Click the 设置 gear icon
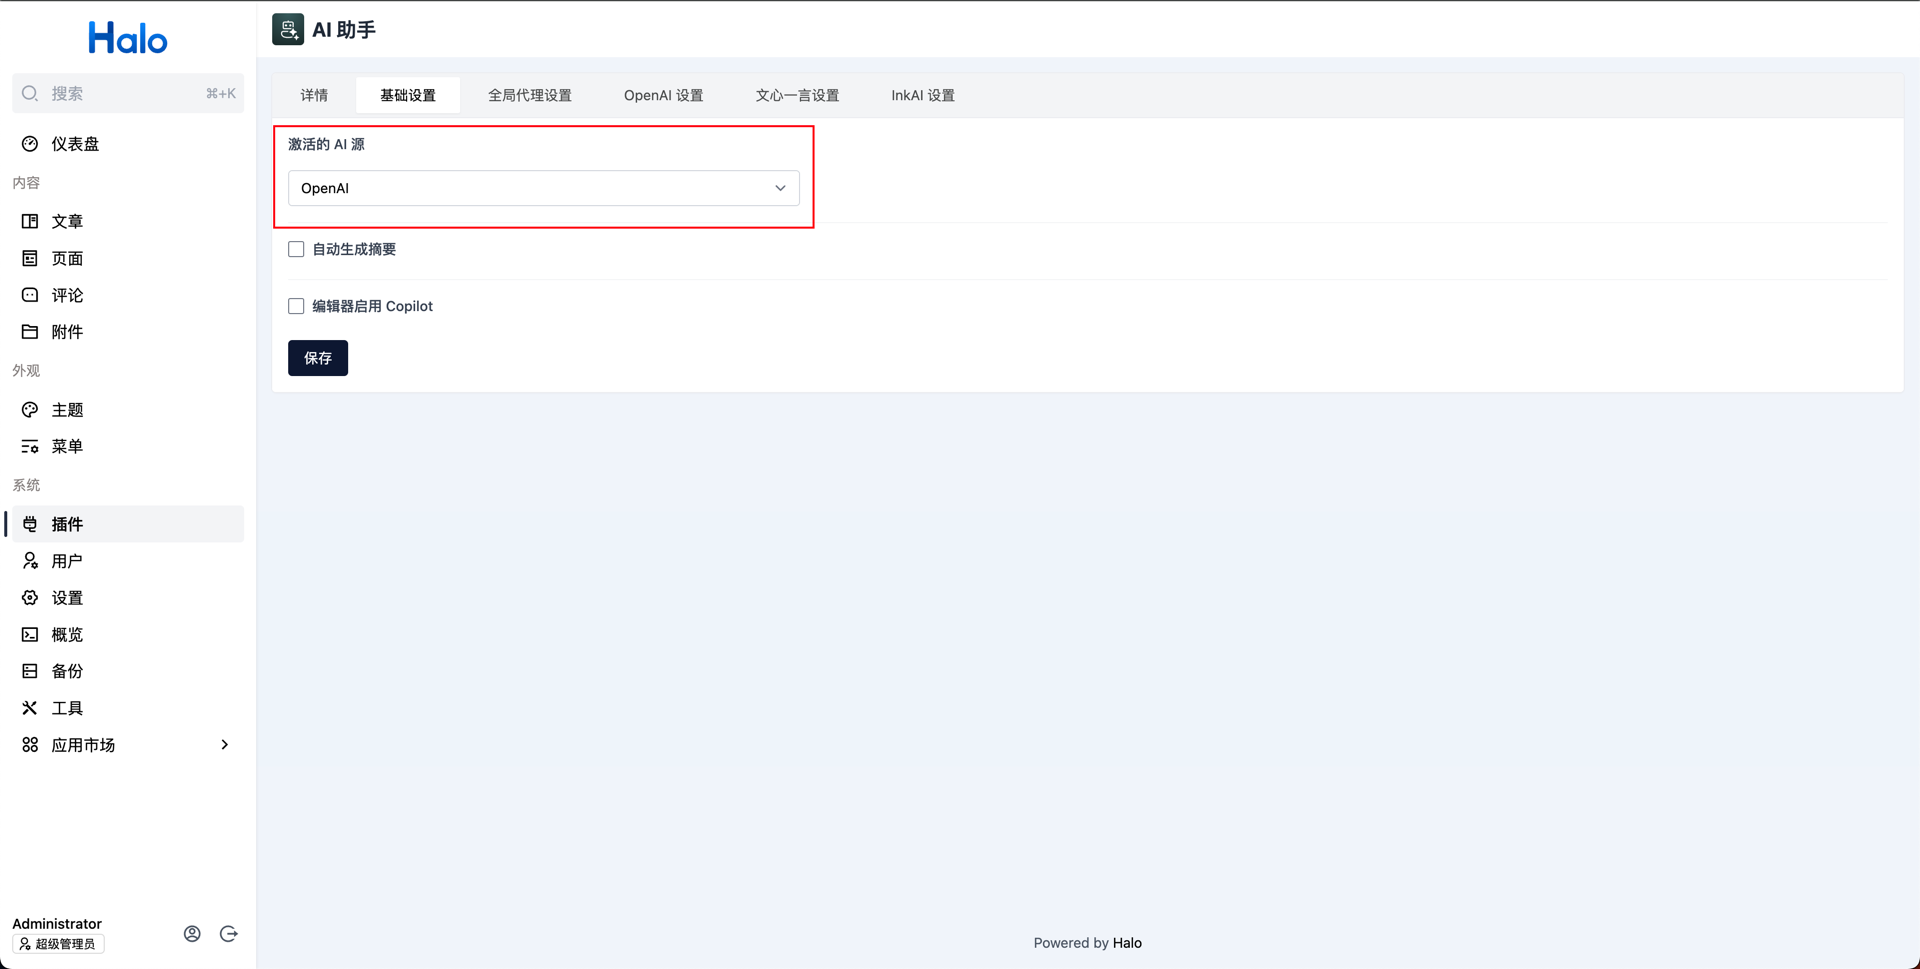This screenshot has height=969, width=1920. (30, 598)
